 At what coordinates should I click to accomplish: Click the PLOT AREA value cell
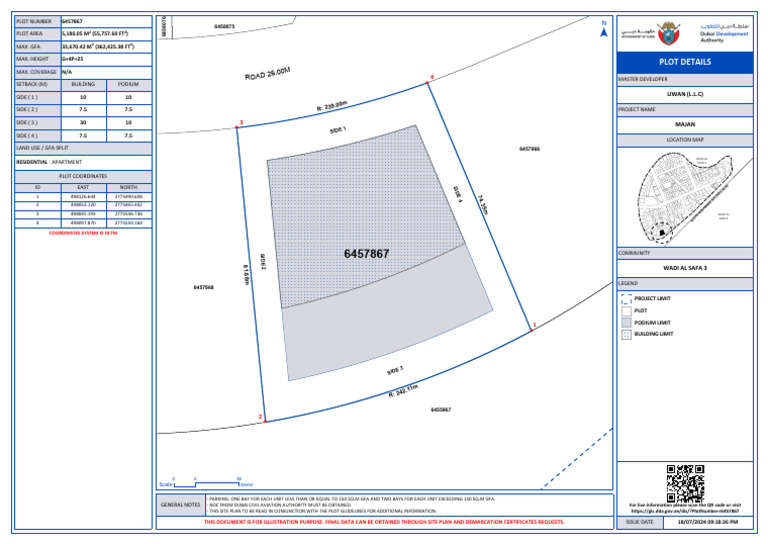click(x=106, y=34)
